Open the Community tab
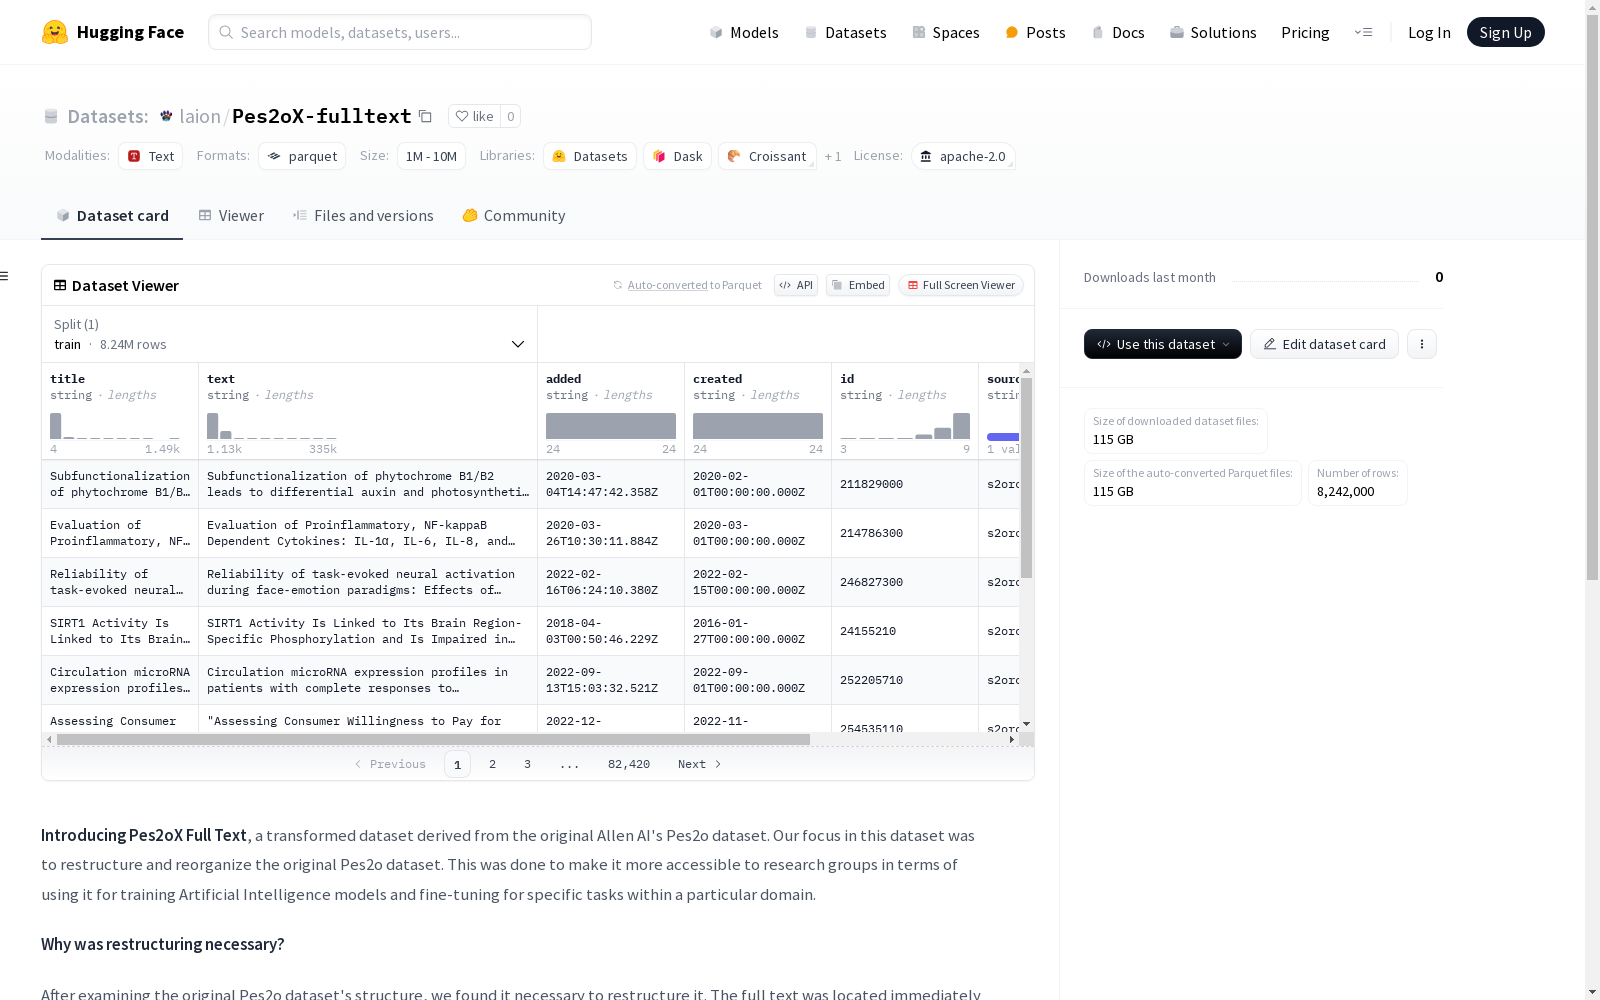Image resolution: width=1600 pixels, height=1000 pixels. point(514,215)
